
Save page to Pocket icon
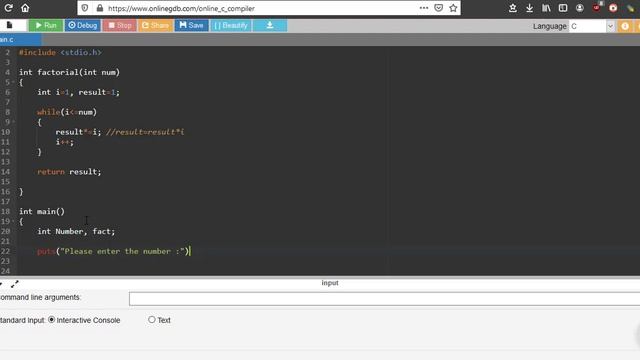(x=439, y=8)
